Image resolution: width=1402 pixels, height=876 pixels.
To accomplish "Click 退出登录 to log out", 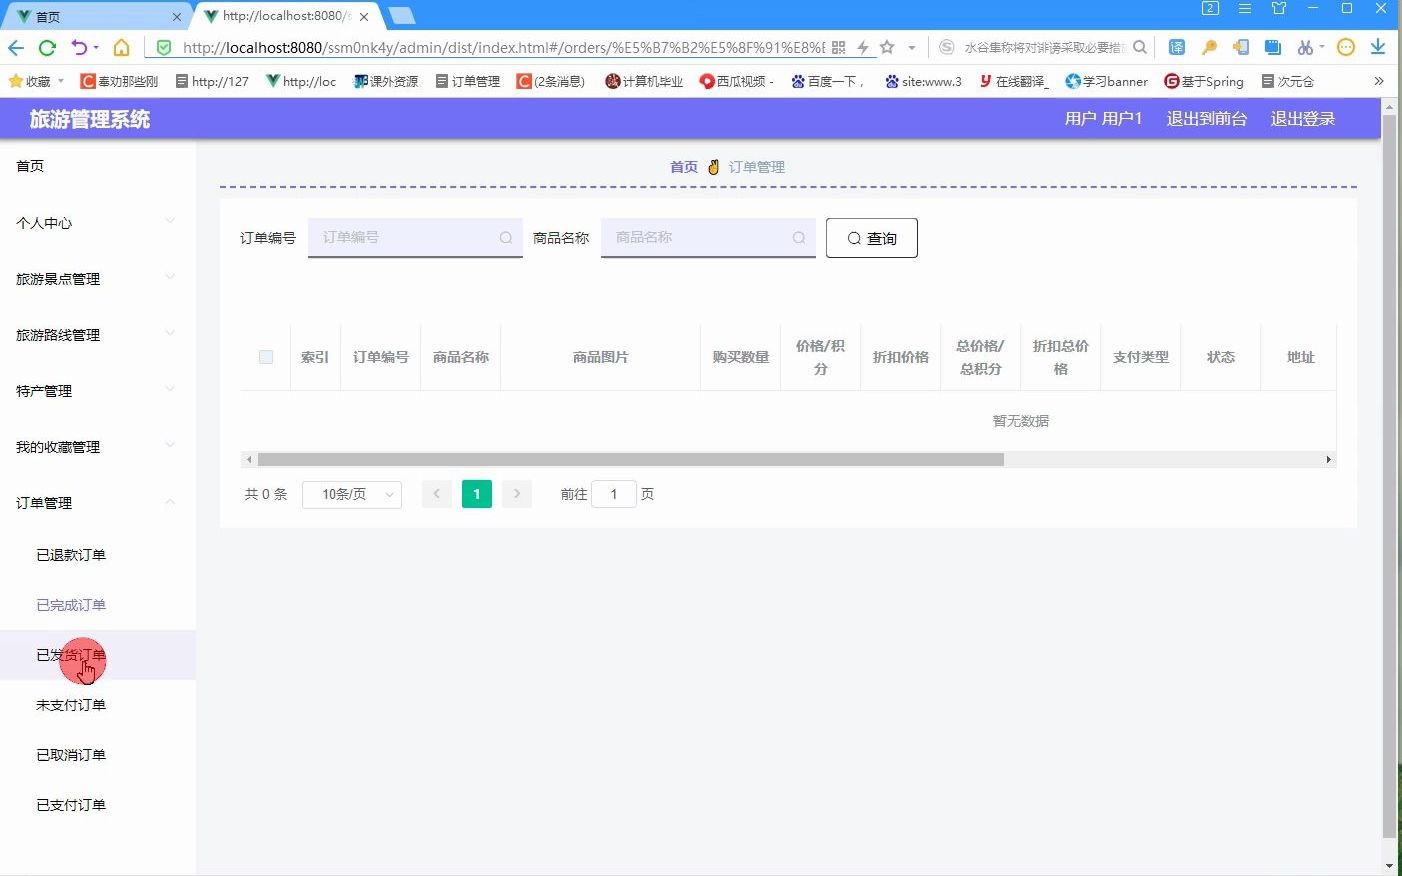I will point(1303,118).
